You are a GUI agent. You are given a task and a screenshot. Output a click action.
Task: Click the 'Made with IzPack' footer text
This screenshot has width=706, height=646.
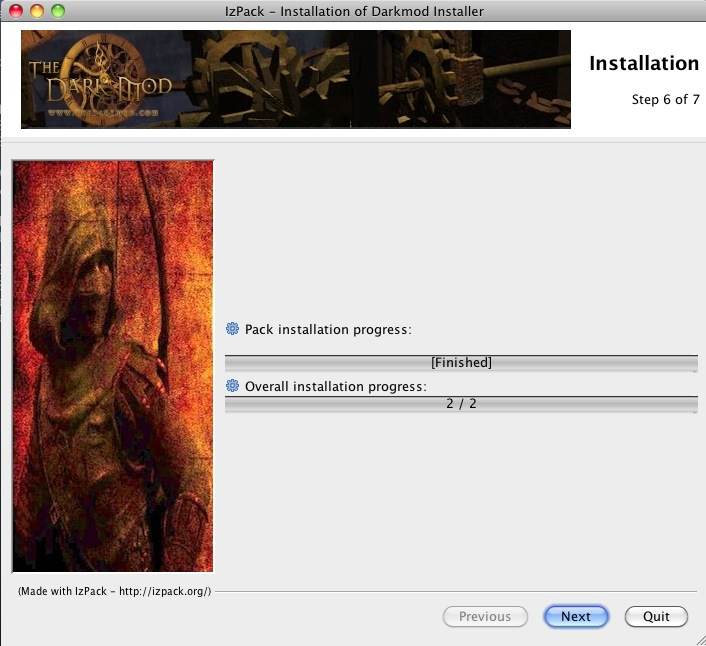coord(114,591)
